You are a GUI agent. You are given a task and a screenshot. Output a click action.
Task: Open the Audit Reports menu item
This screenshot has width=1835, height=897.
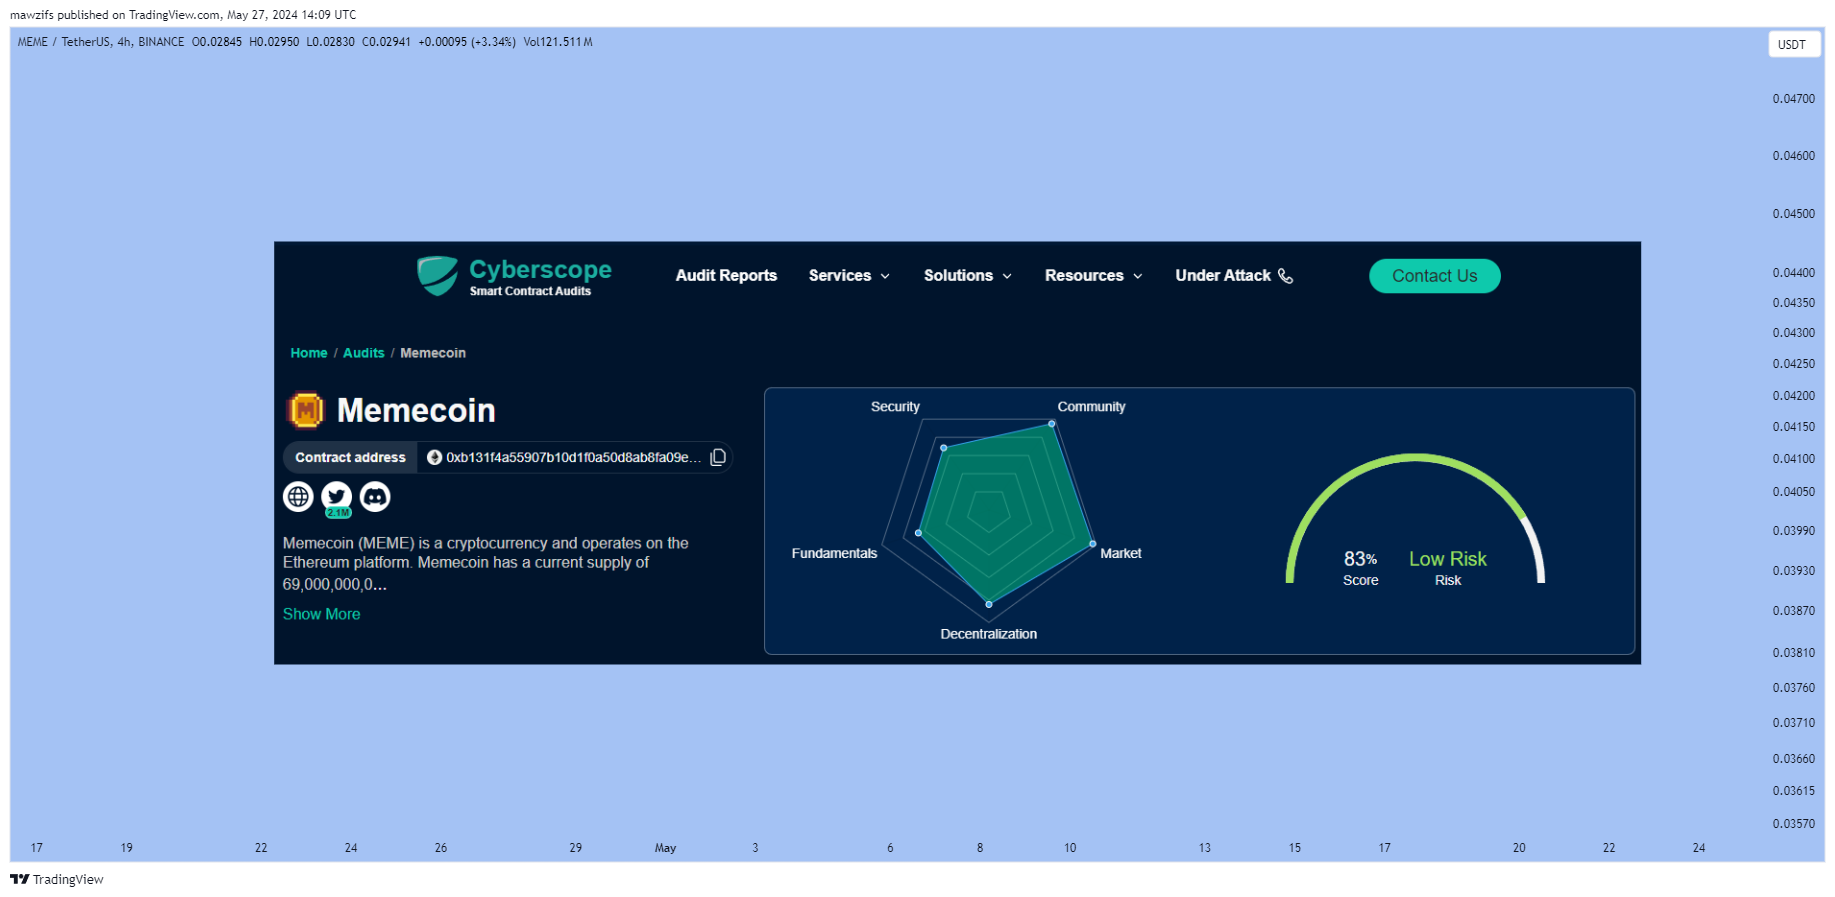click(x=726, y=276)
